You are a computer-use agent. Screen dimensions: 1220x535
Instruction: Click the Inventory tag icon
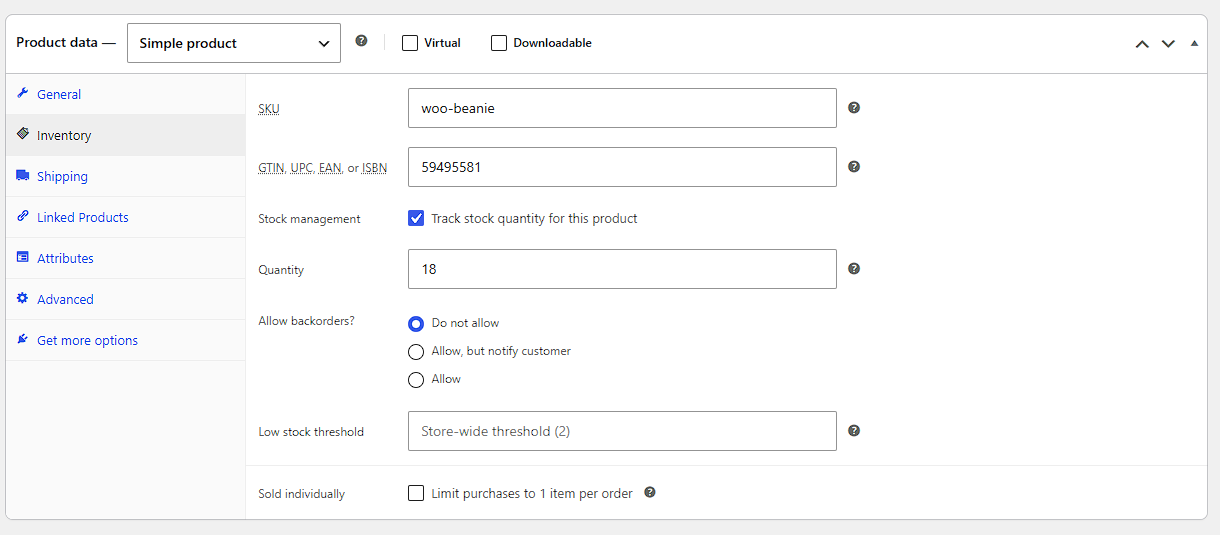pyautogui.click(x=23, y=134)
